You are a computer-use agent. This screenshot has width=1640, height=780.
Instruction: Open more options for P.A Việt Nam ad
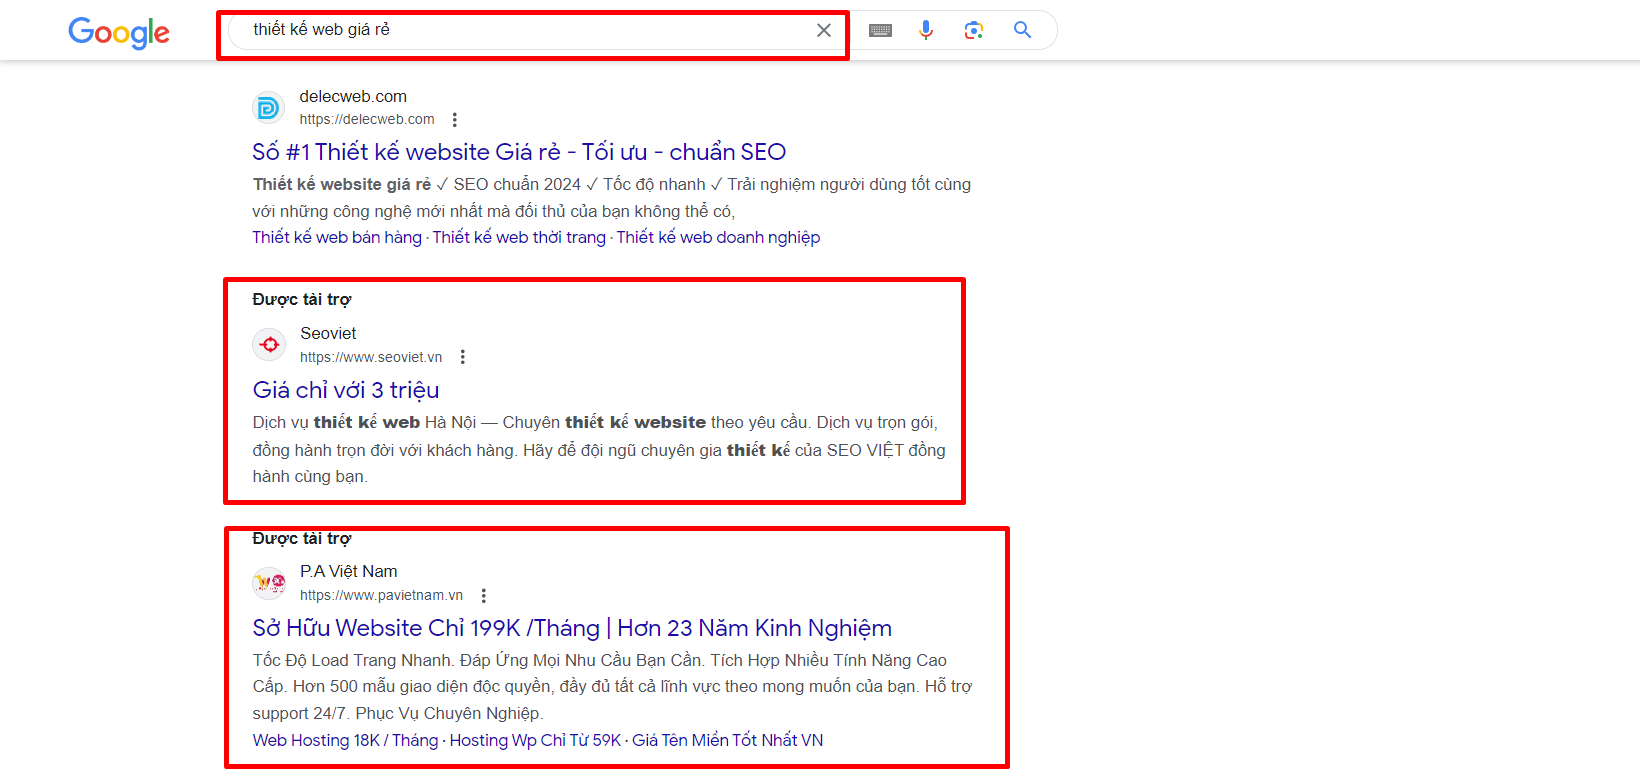[484, 595]
